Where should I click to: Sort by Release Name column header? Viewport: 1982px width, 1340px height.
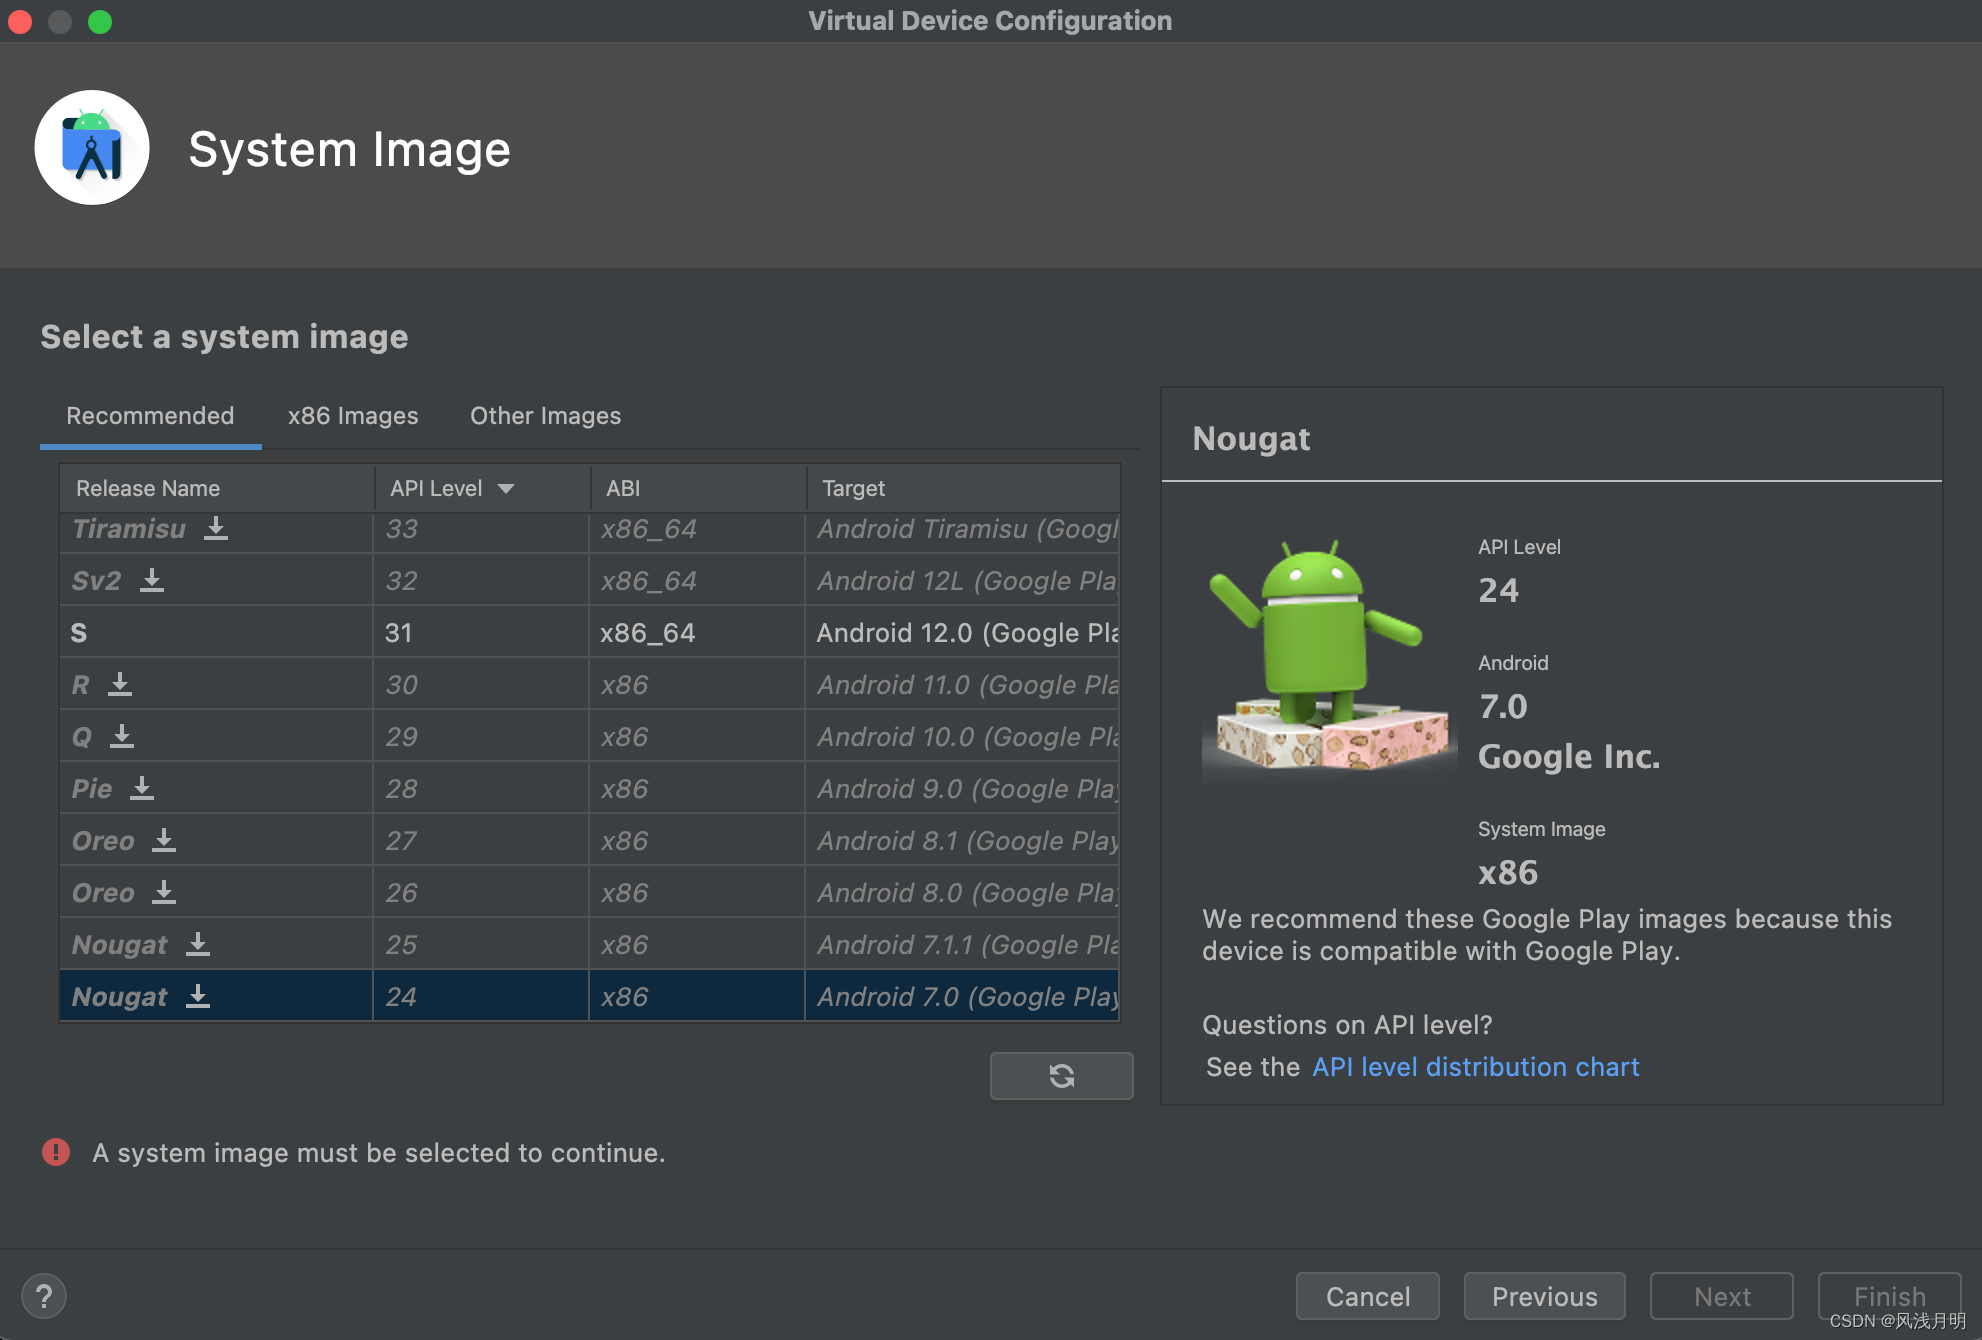point(217,488)
